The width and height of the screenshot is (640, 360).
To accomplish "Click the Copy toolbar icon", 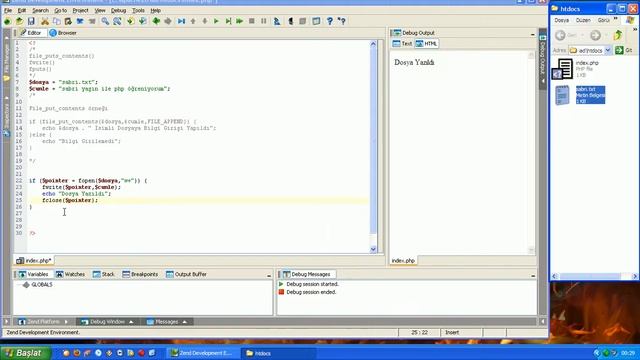I will [57, 21].
